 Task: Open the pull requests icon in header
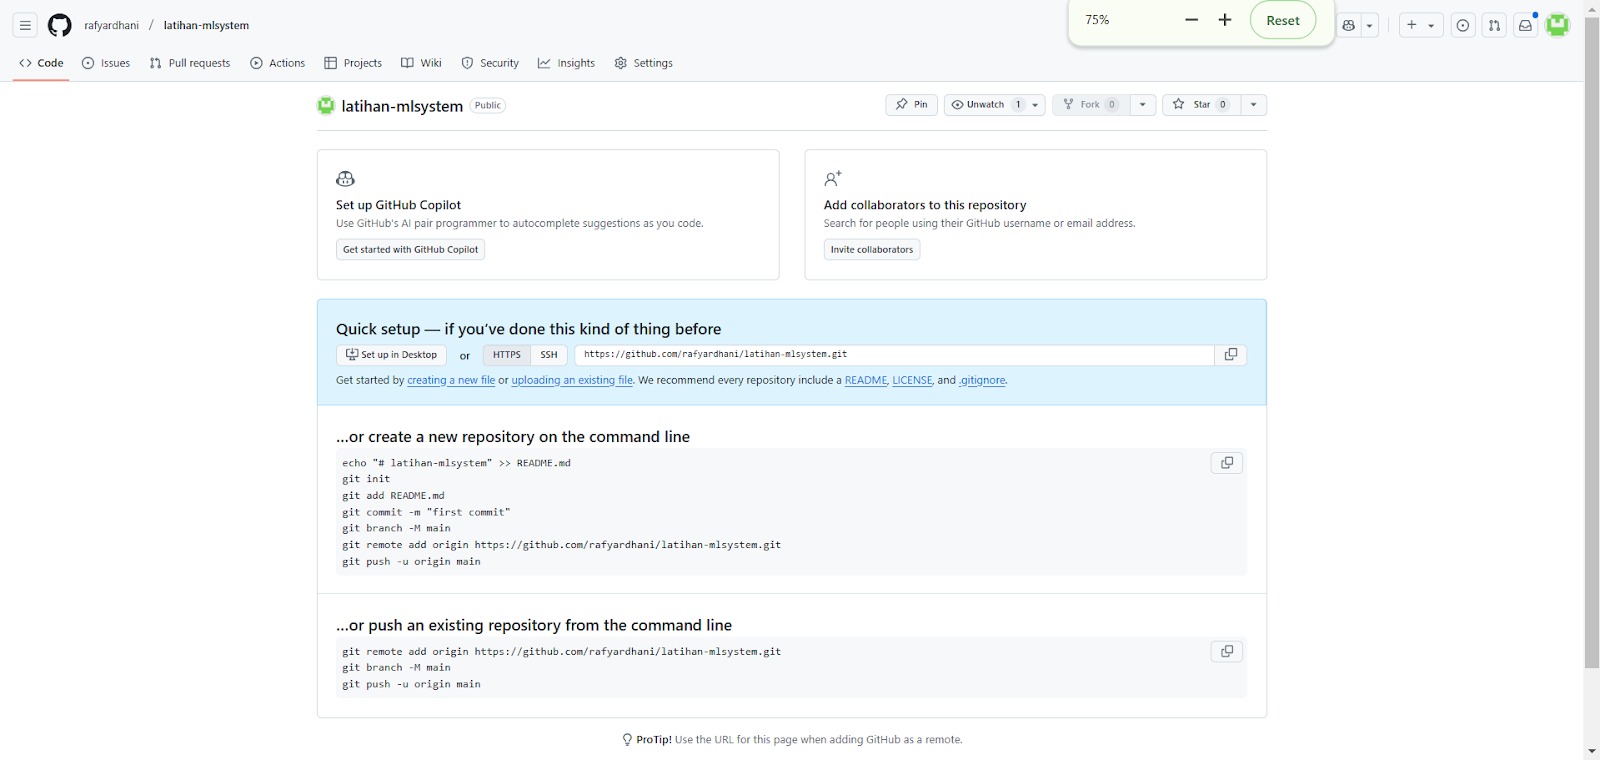pyautogui.click(x=1494, y=26)
